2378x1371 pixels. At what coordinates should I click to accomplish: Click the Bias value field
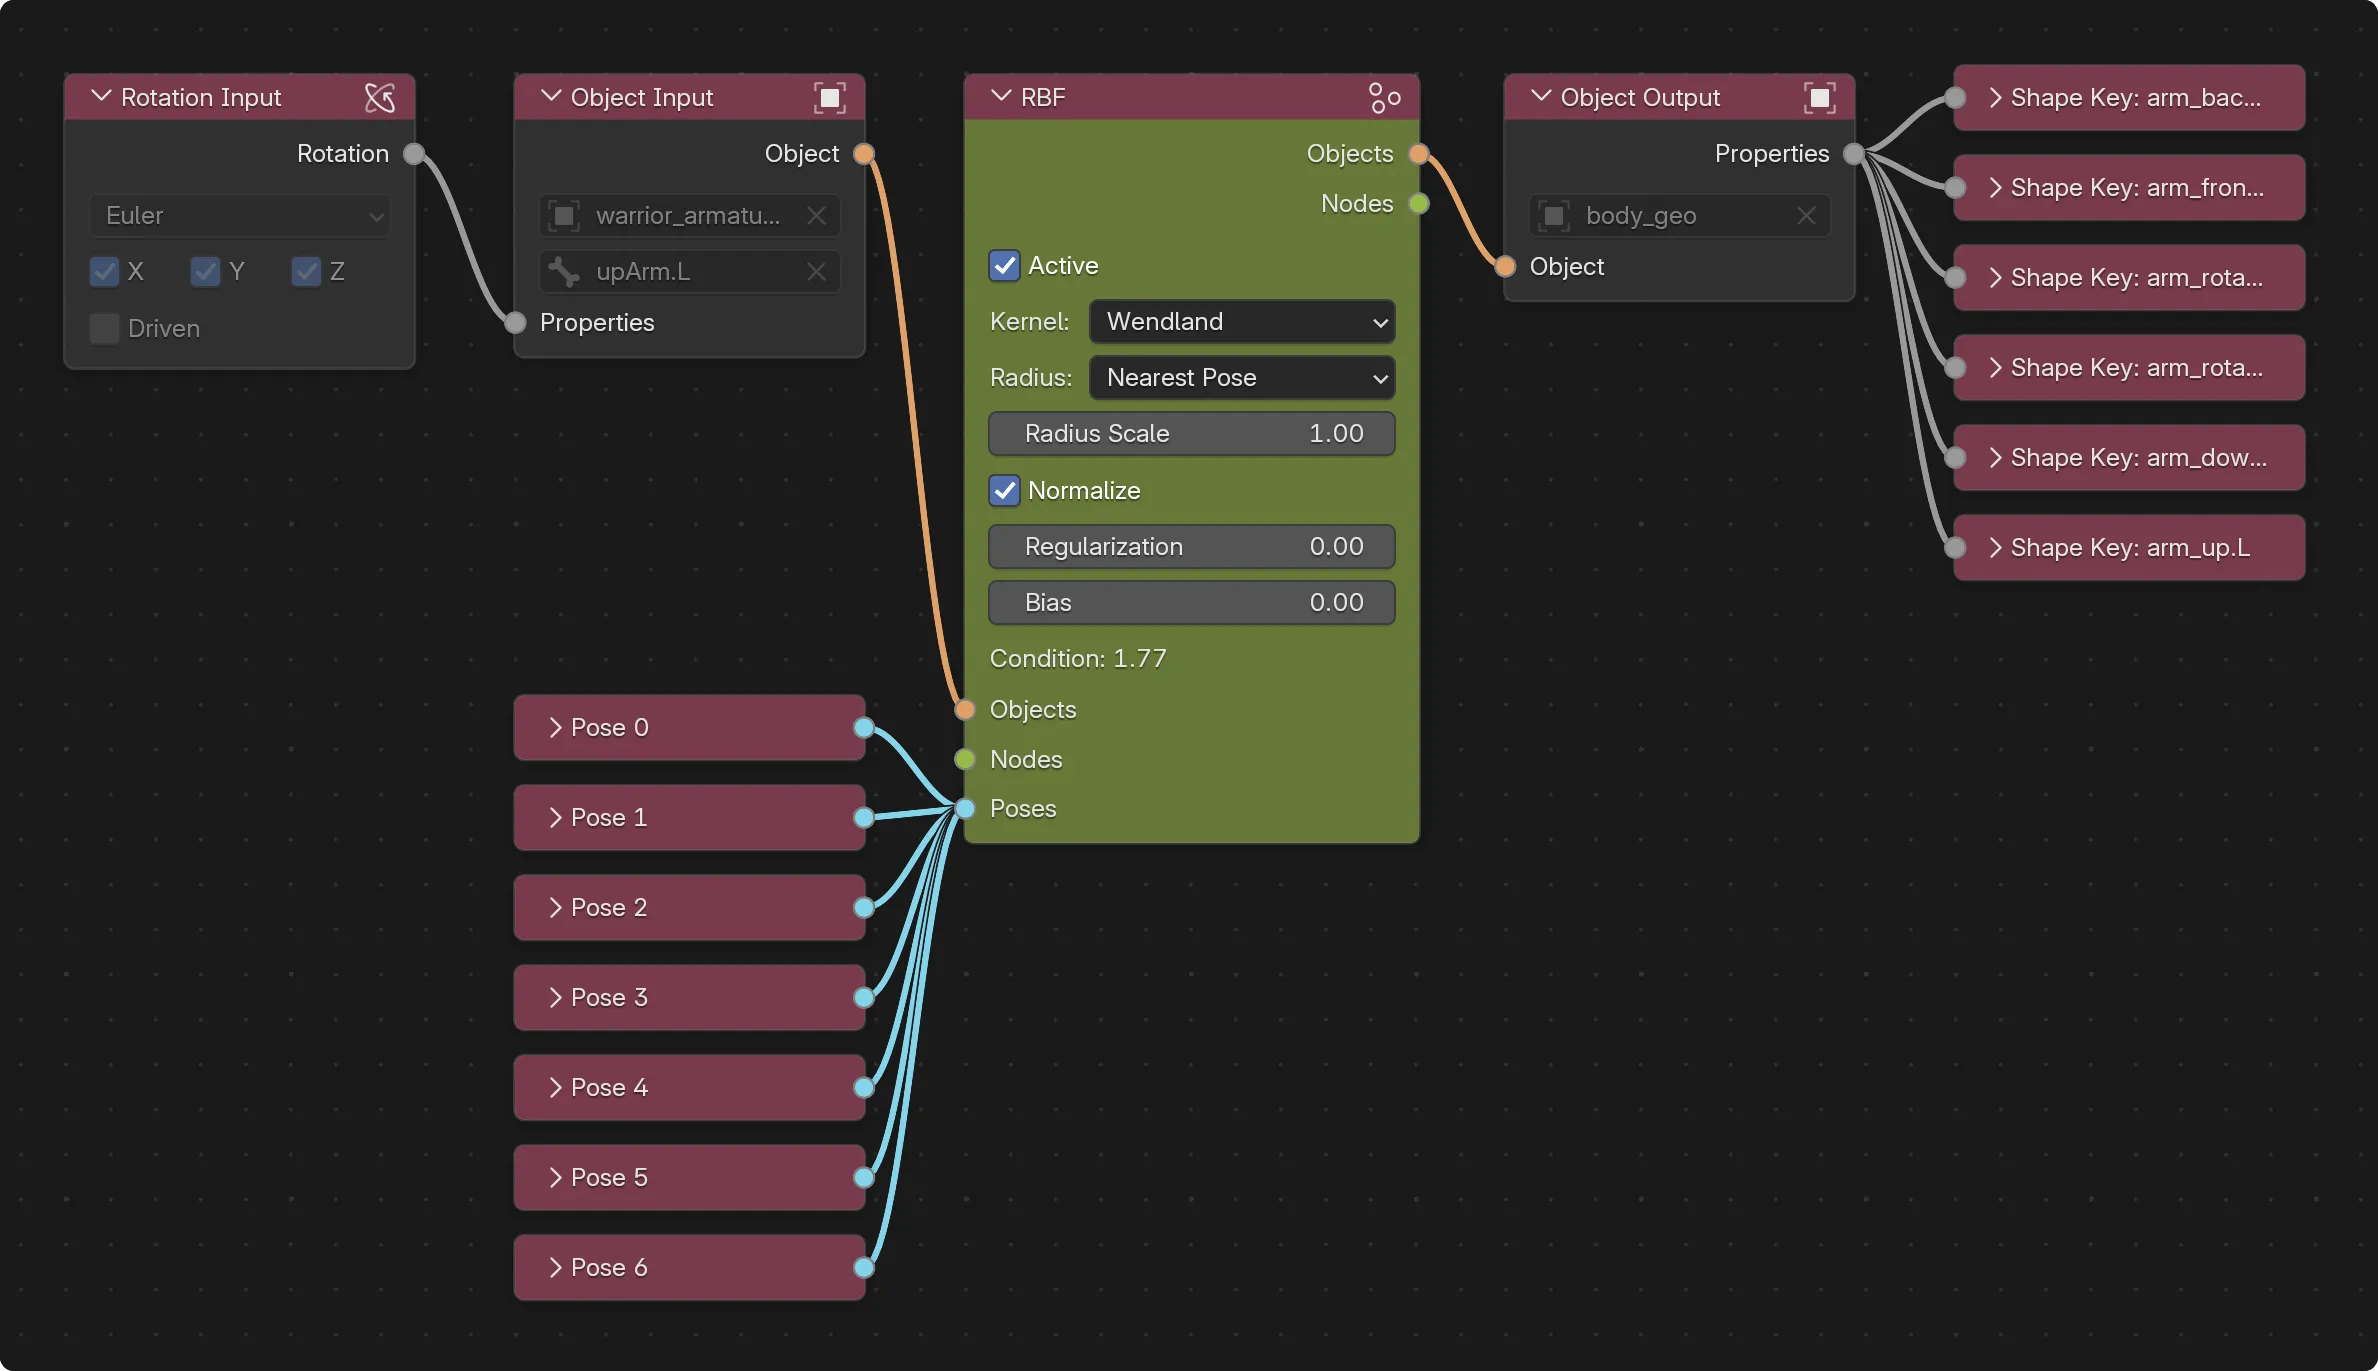pos(1192,602)
